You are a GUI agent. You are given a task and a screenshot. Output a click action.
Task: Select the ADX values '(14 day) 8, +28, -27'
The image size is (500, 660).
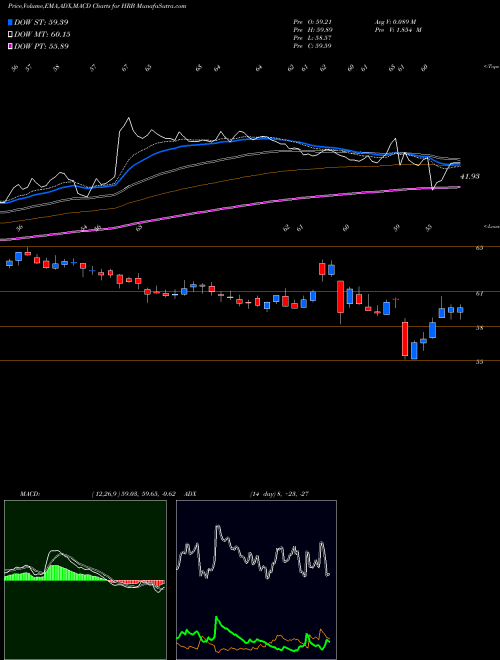(280, 494)
